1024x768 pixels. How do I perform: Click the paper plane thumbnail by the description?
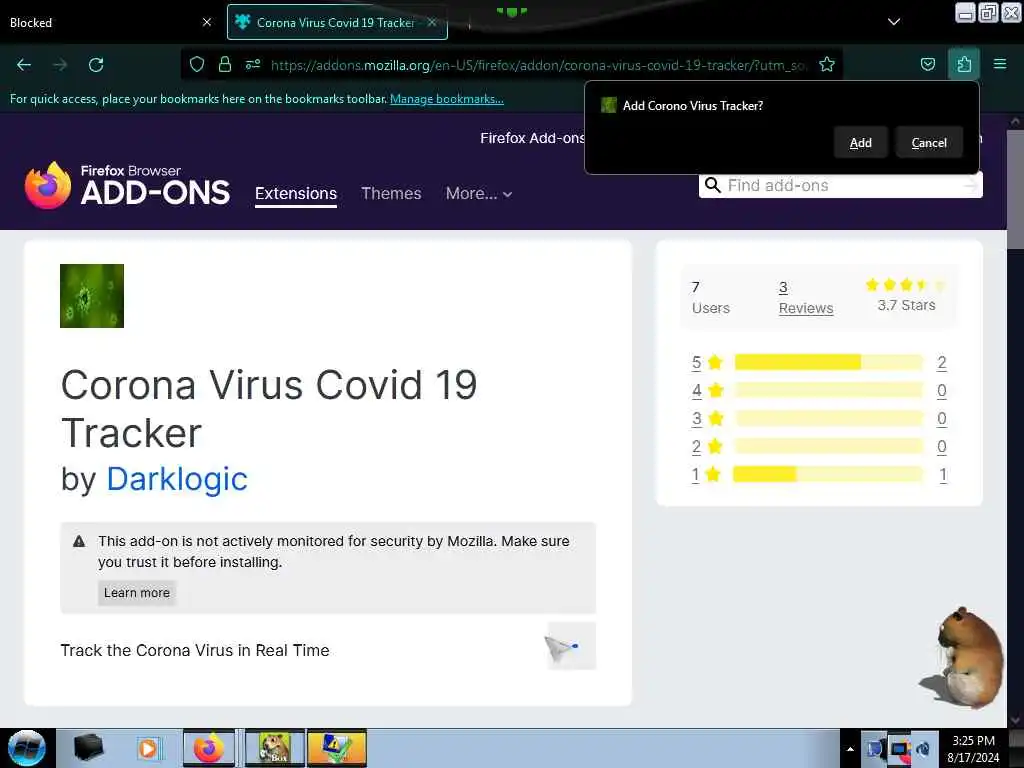point(571,646)
